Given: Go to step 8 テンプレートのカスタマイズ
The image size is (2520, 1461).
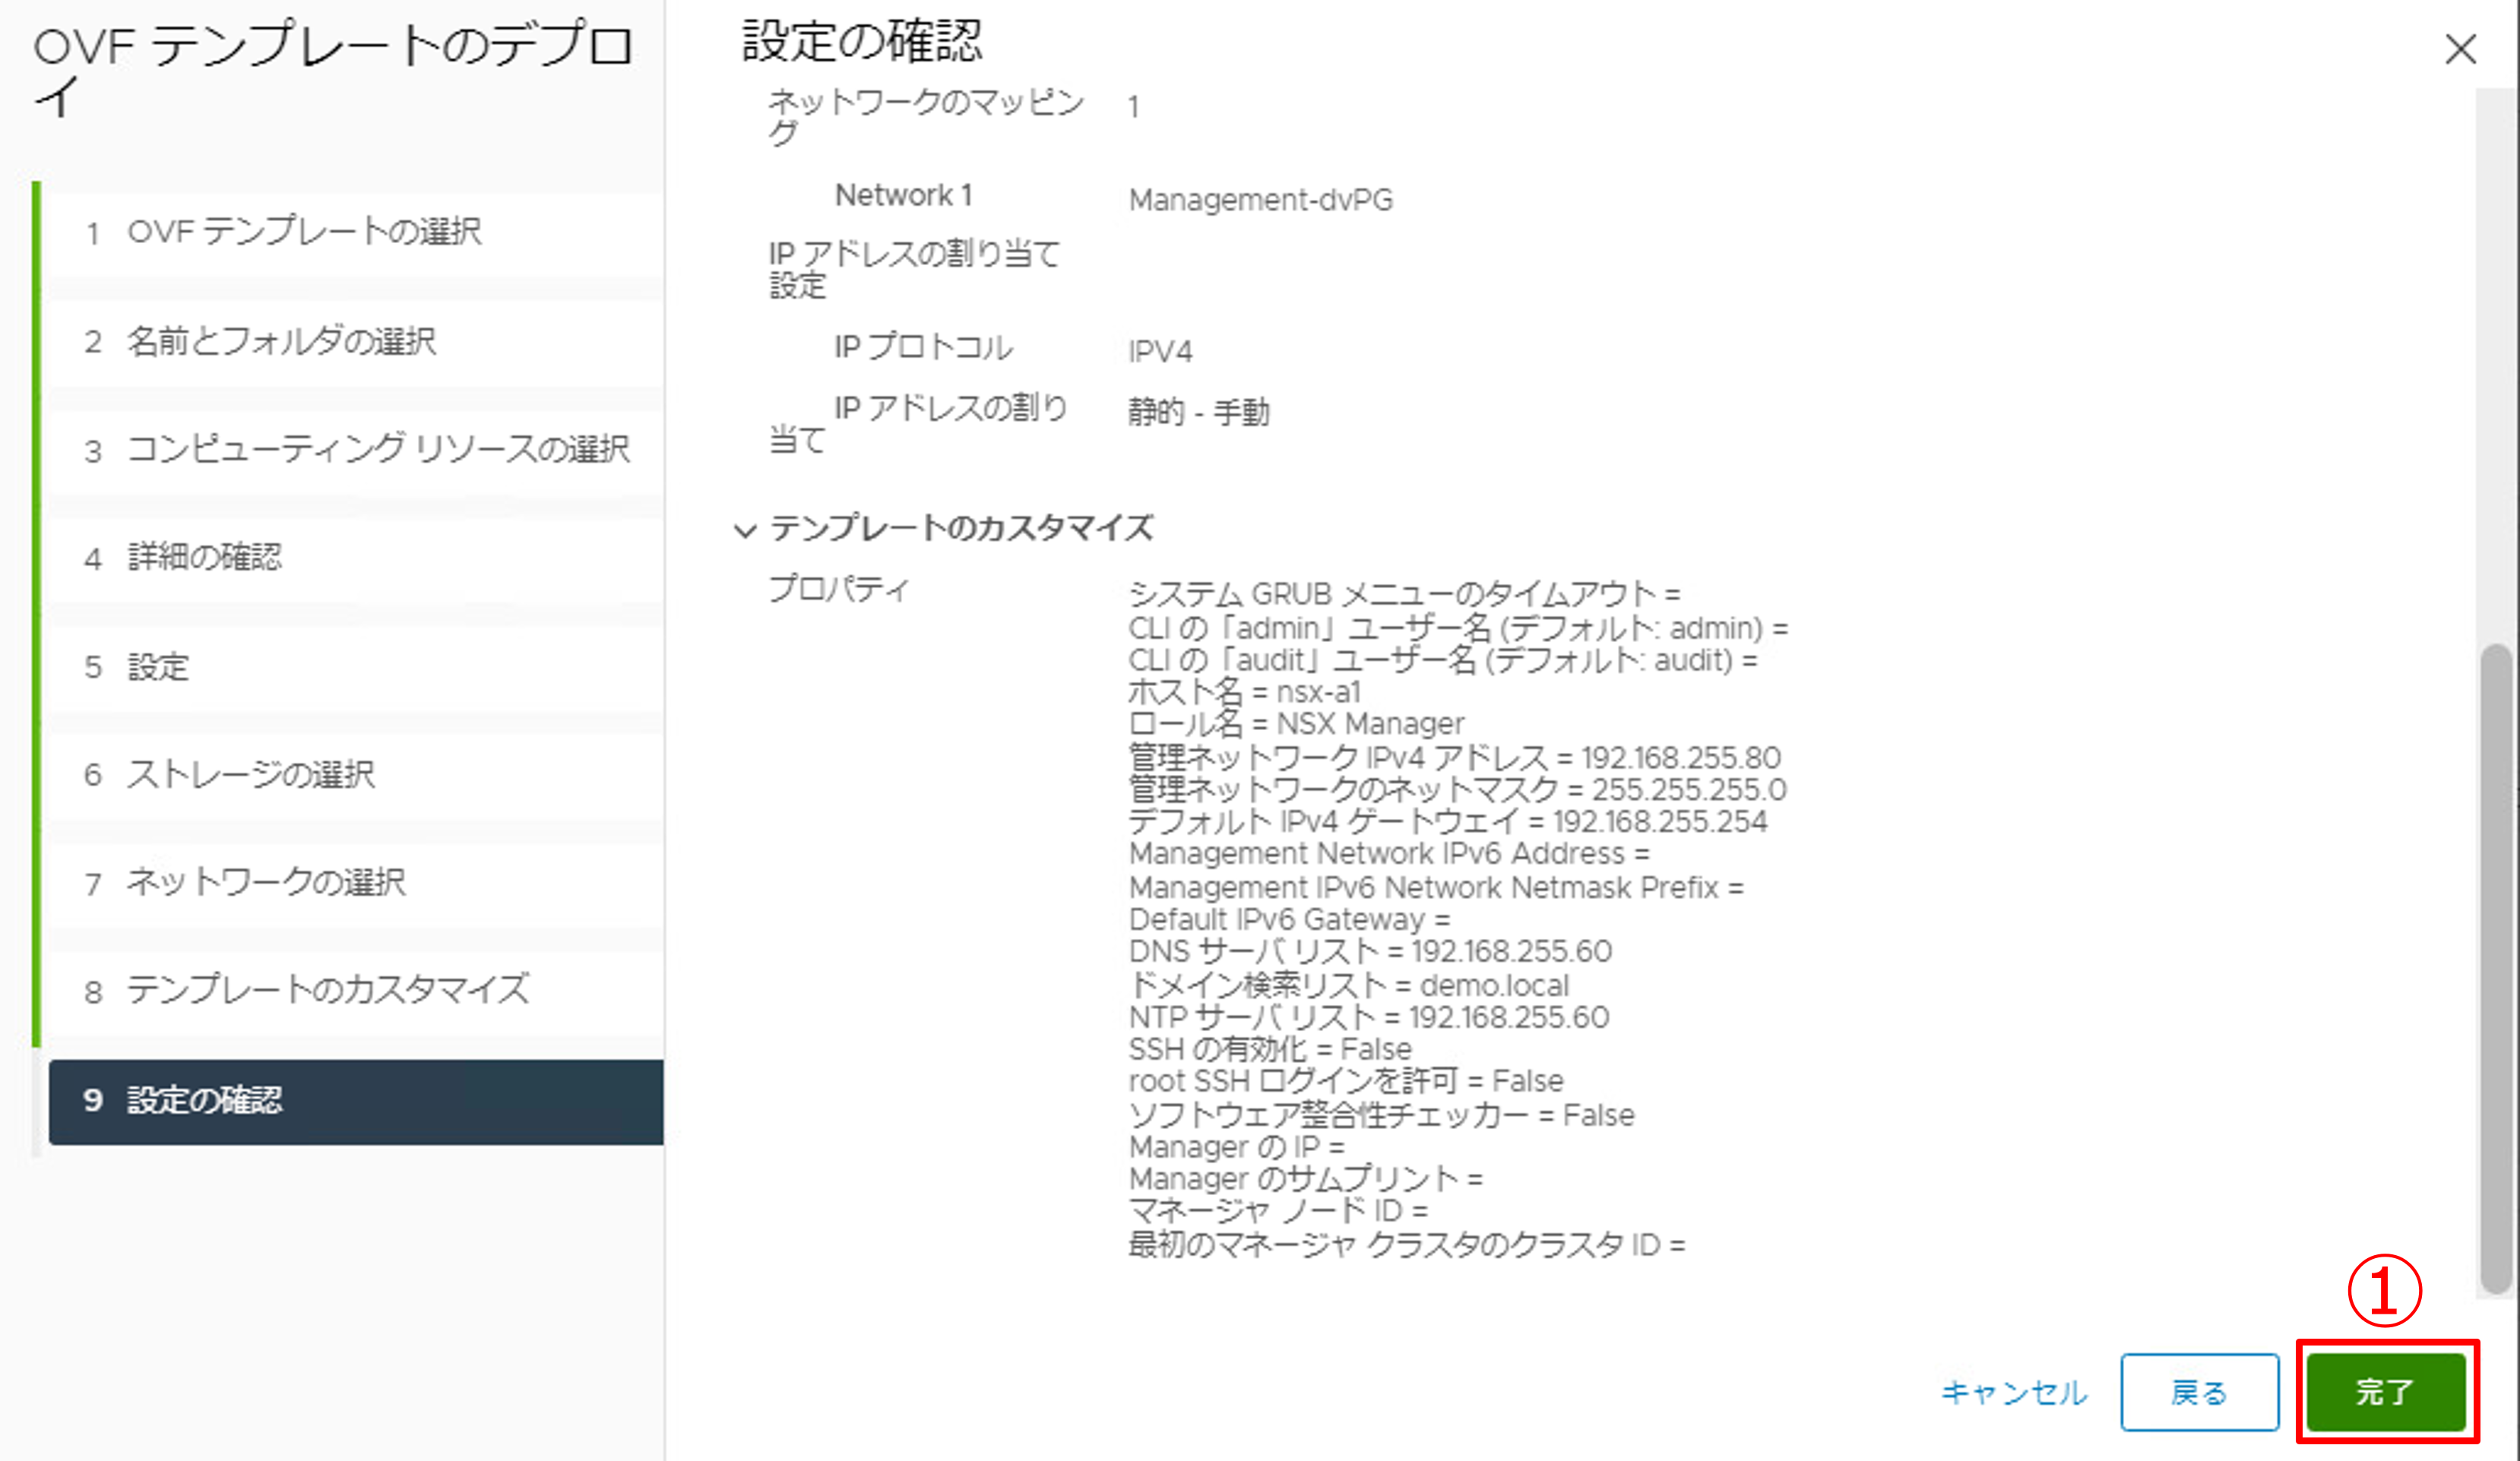Looking at the screenshot, I should coord(327,990).
